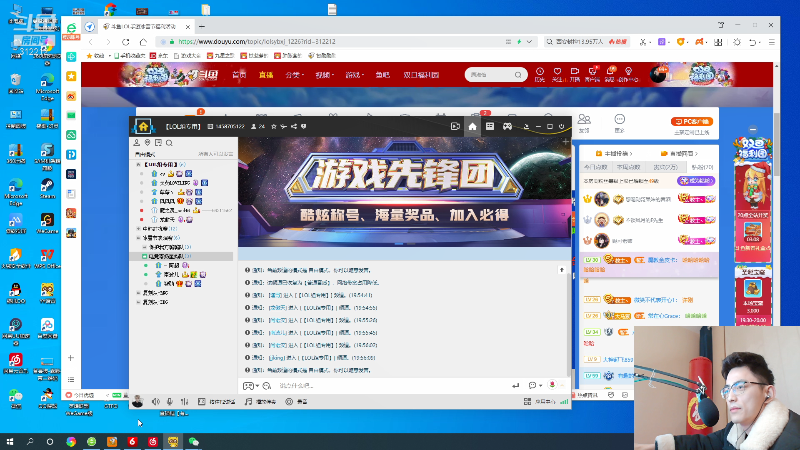Open the game controller icon in YY header

507,127
